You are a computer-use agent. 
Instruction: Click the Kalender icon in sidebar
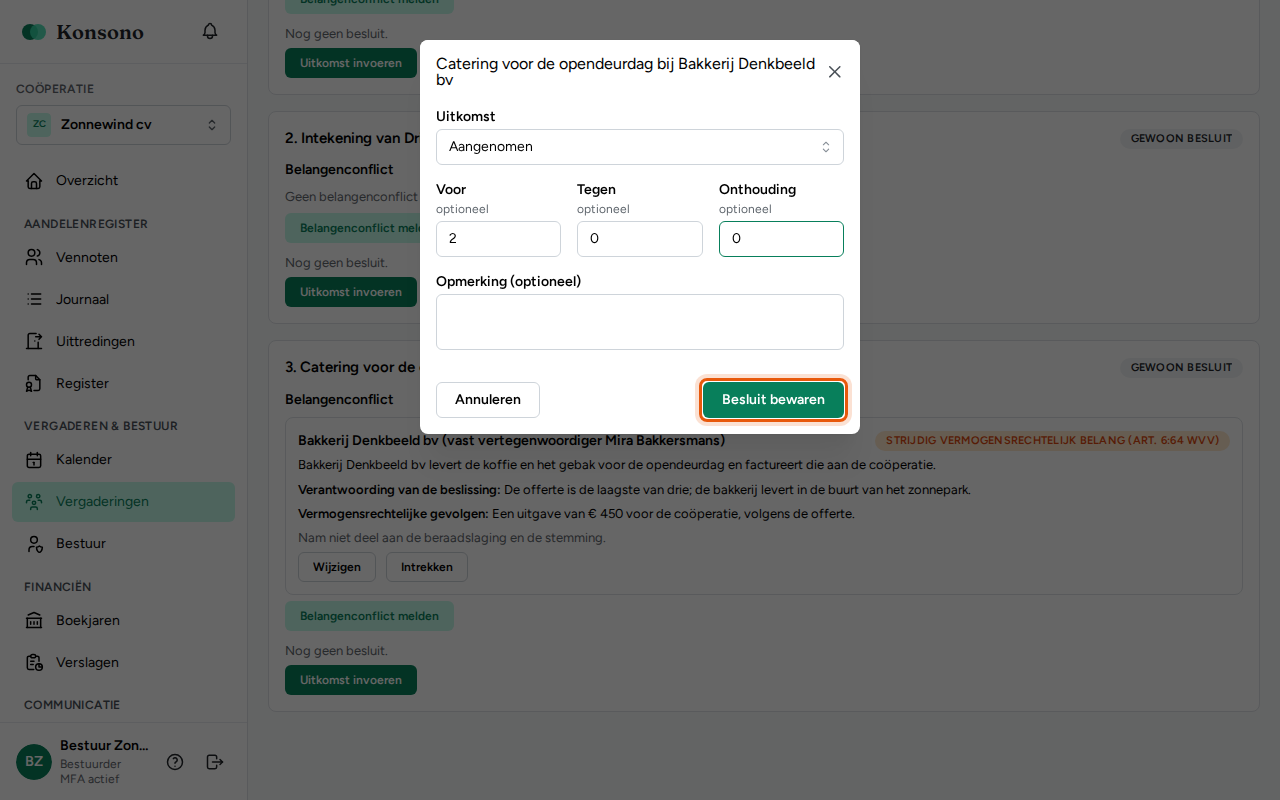click(34, 460)
